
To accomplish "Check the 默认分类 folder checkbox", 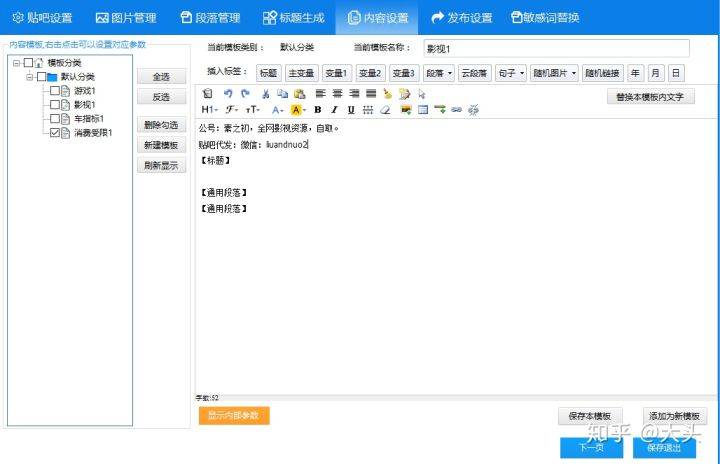I will click(x=41, y=77).
